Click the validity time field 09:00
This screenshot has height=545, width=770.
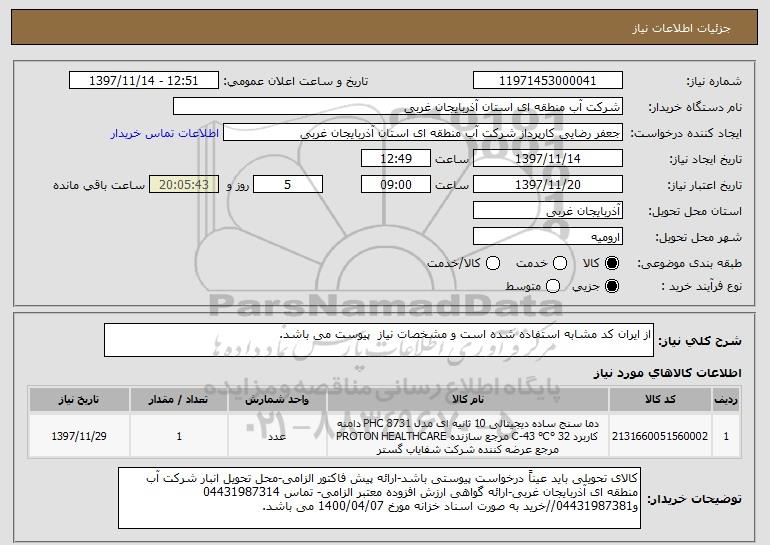(x=396, y=185)
